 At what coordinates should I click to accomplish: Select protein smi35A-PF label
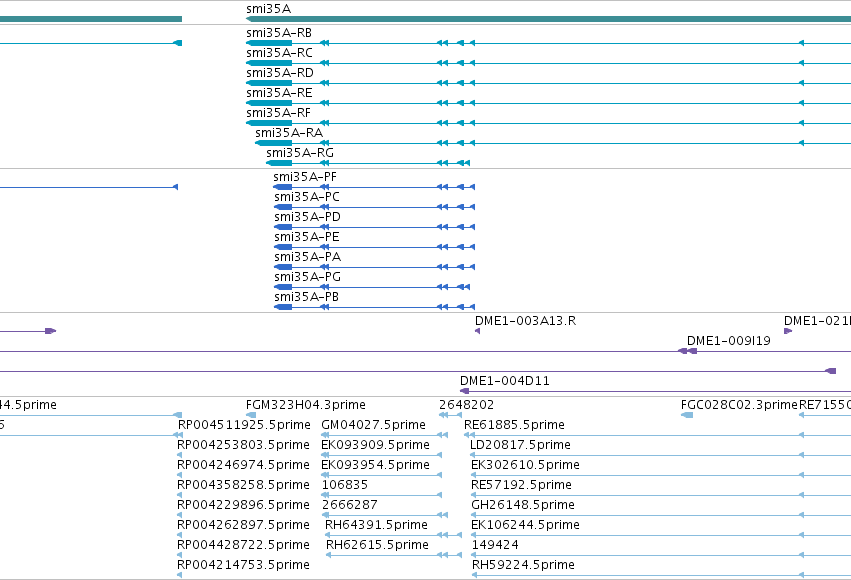tap(305, 177)
